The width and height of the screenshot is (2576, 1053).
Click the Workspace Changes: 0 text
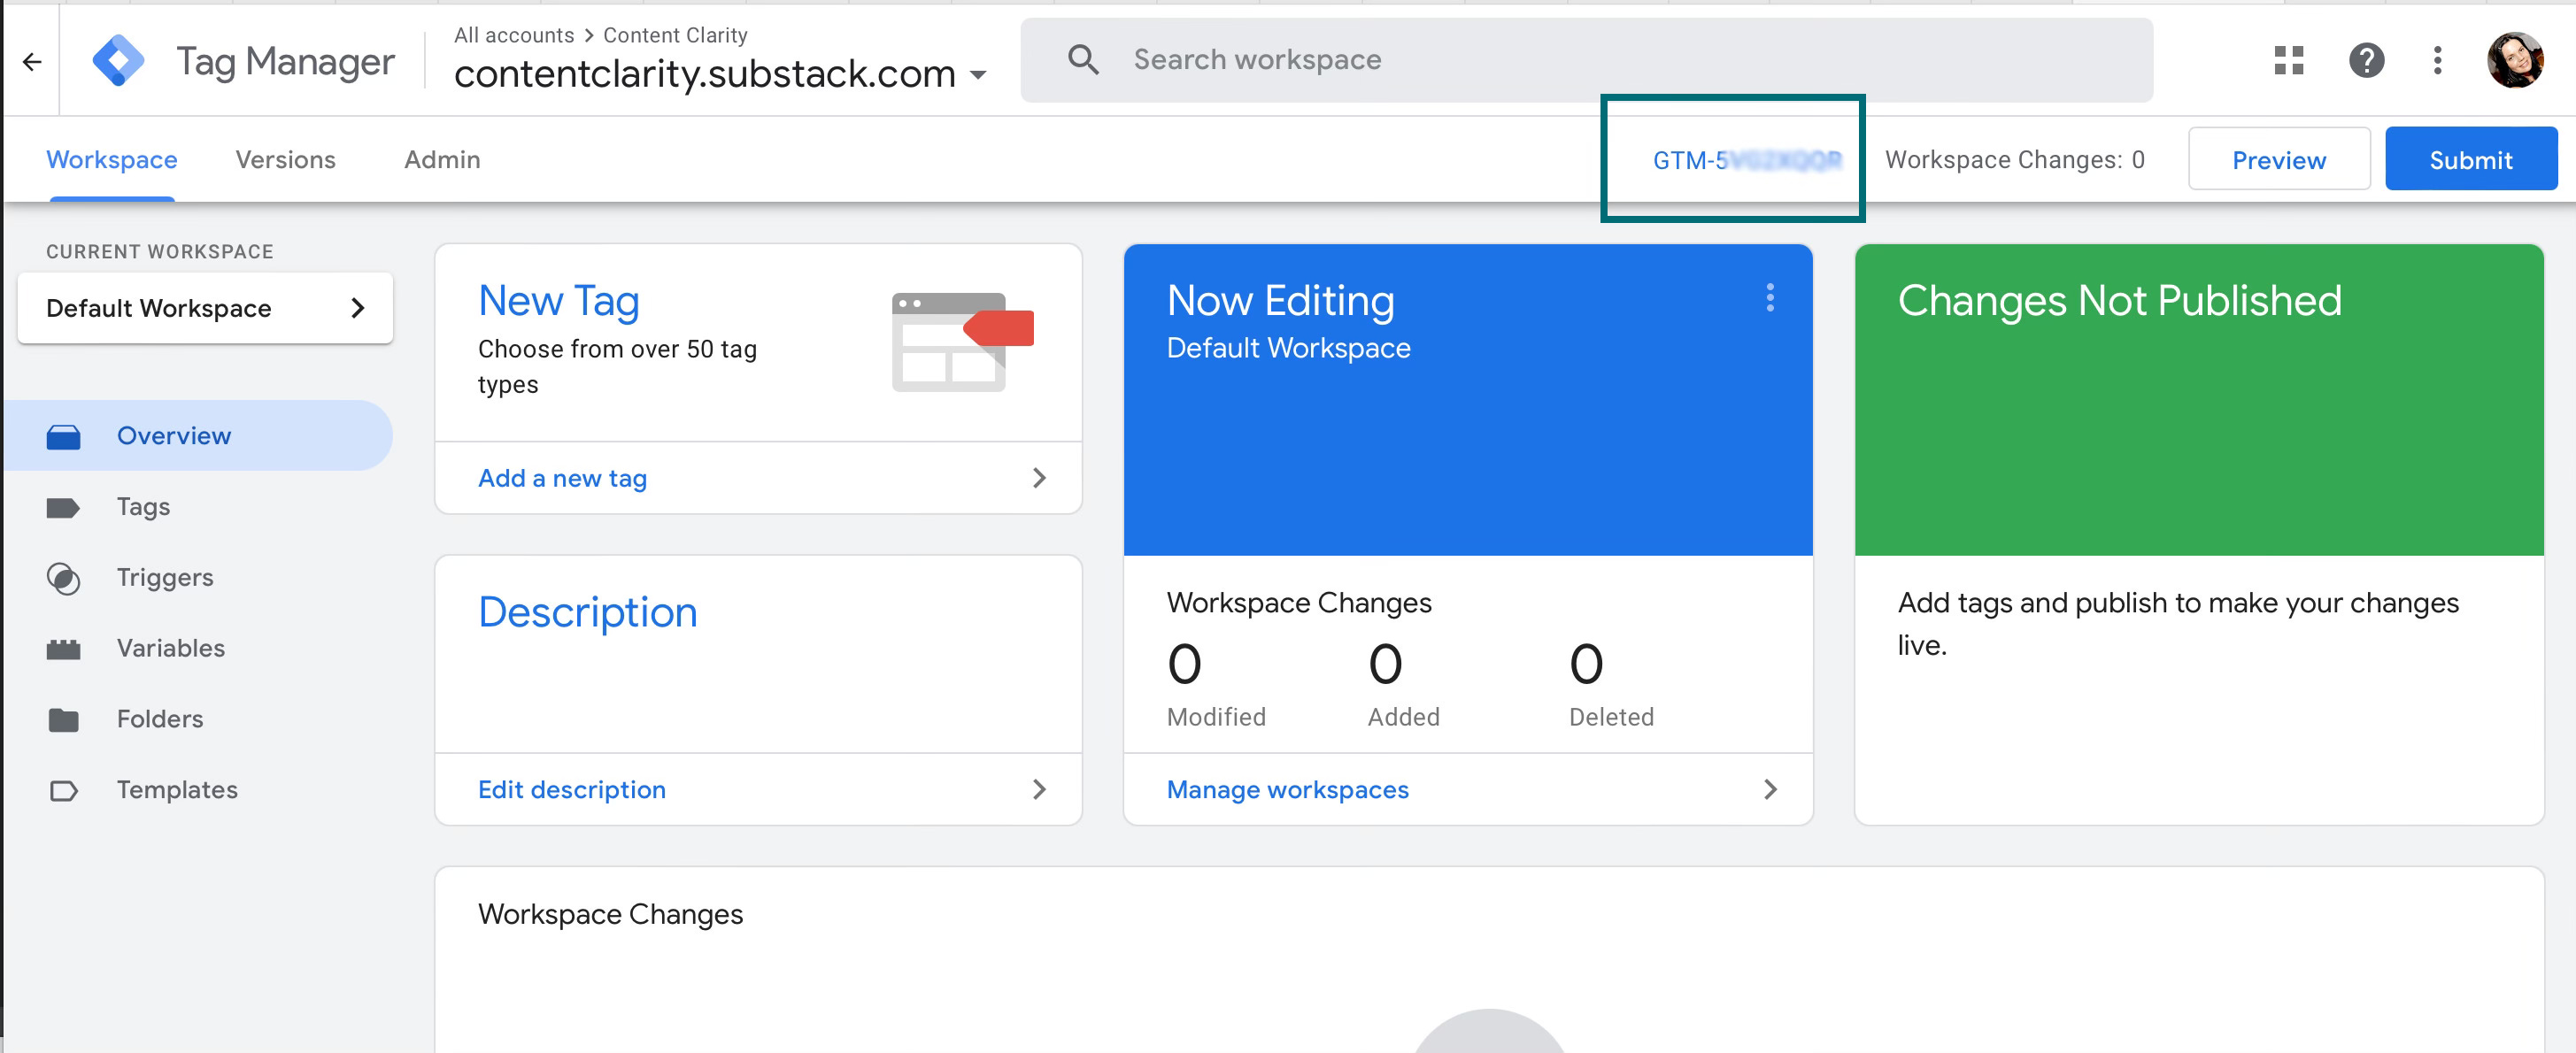[2014, 160]
